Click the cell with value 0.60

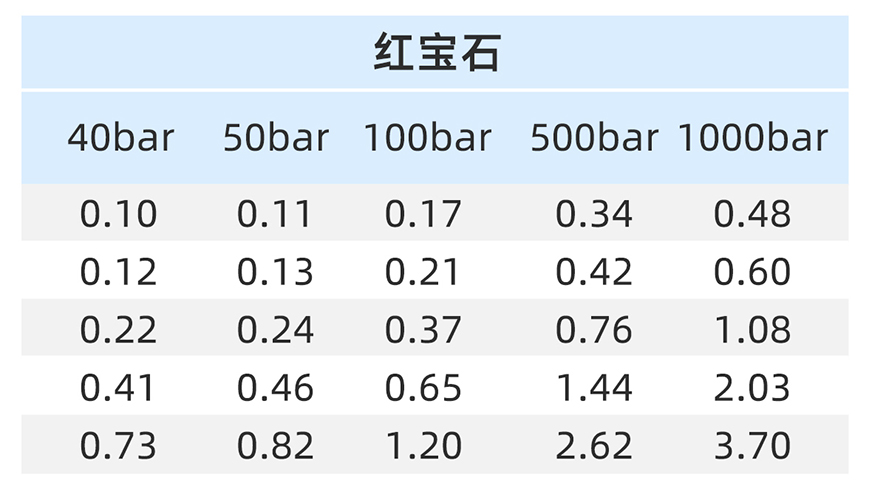point(752,272)
